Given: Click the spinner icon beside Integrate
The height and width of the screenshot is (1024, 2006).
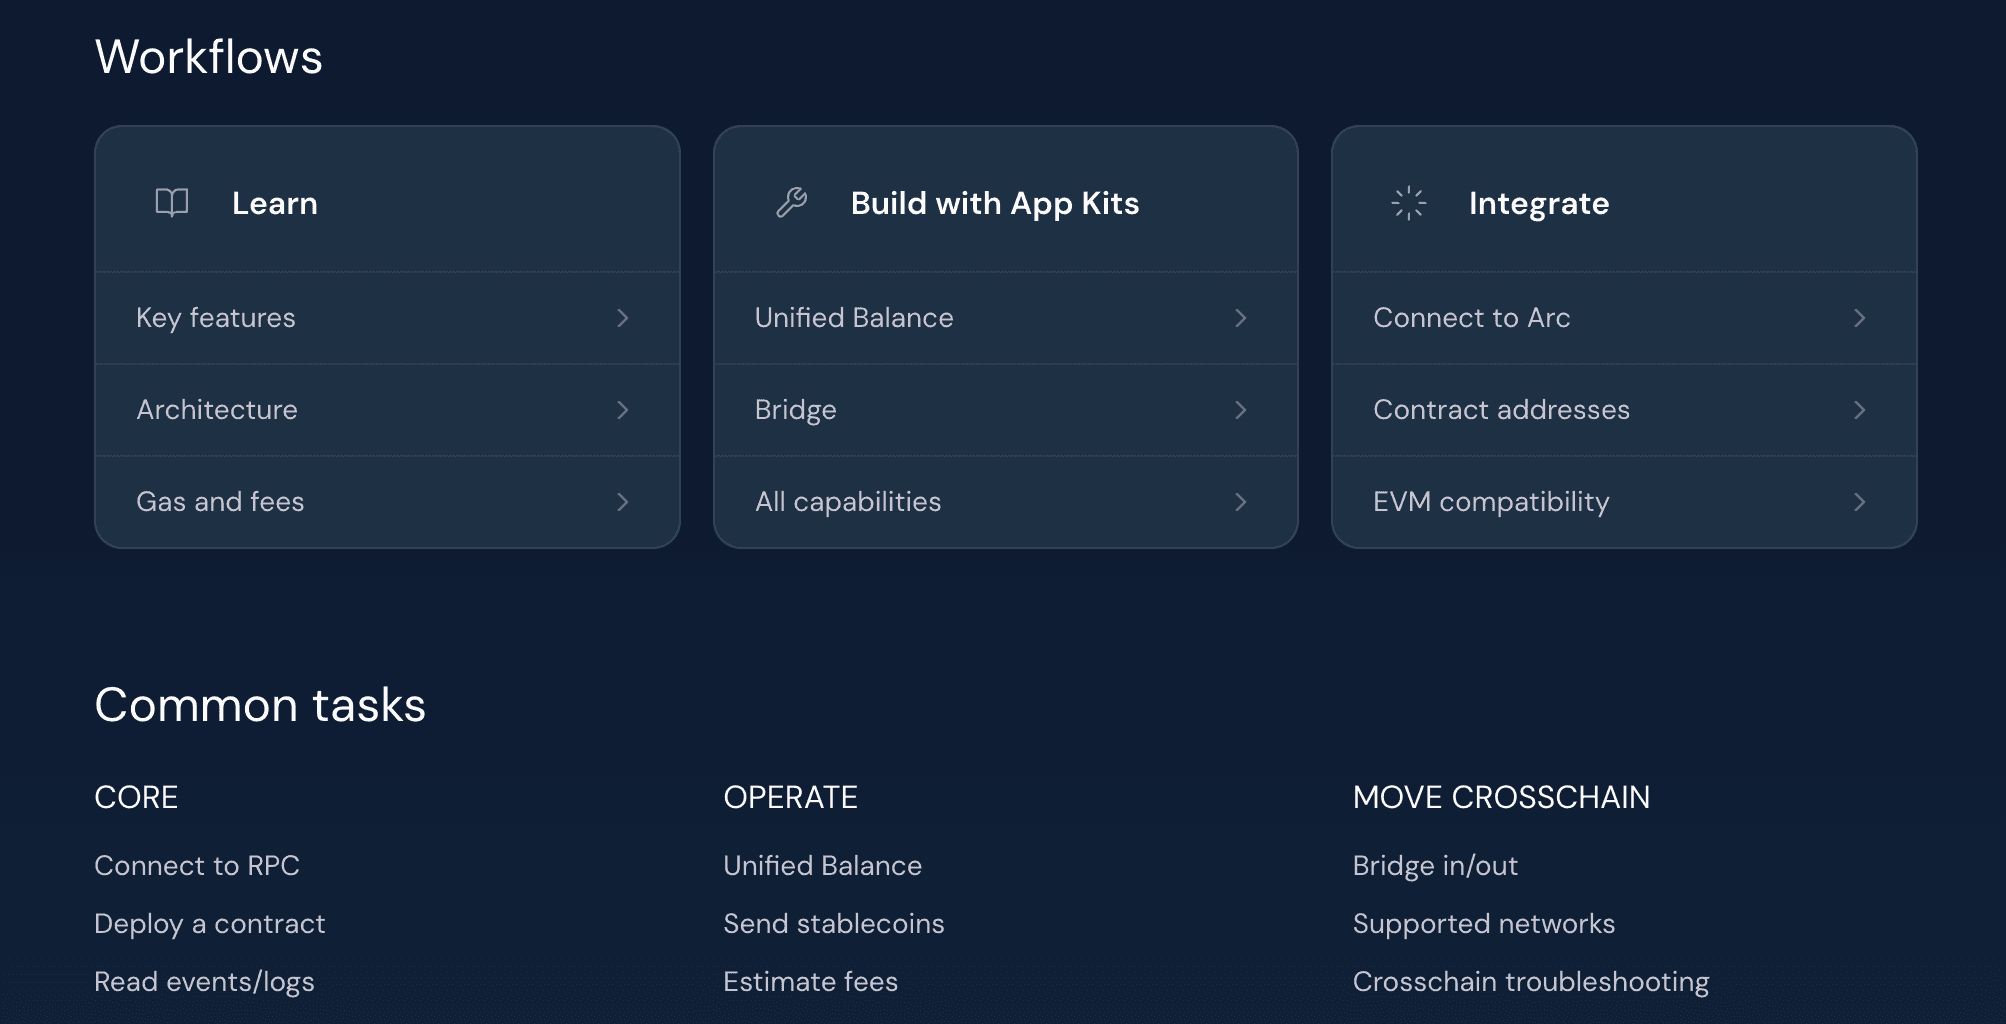Looking at the screenshot, I should (1409, 203).
